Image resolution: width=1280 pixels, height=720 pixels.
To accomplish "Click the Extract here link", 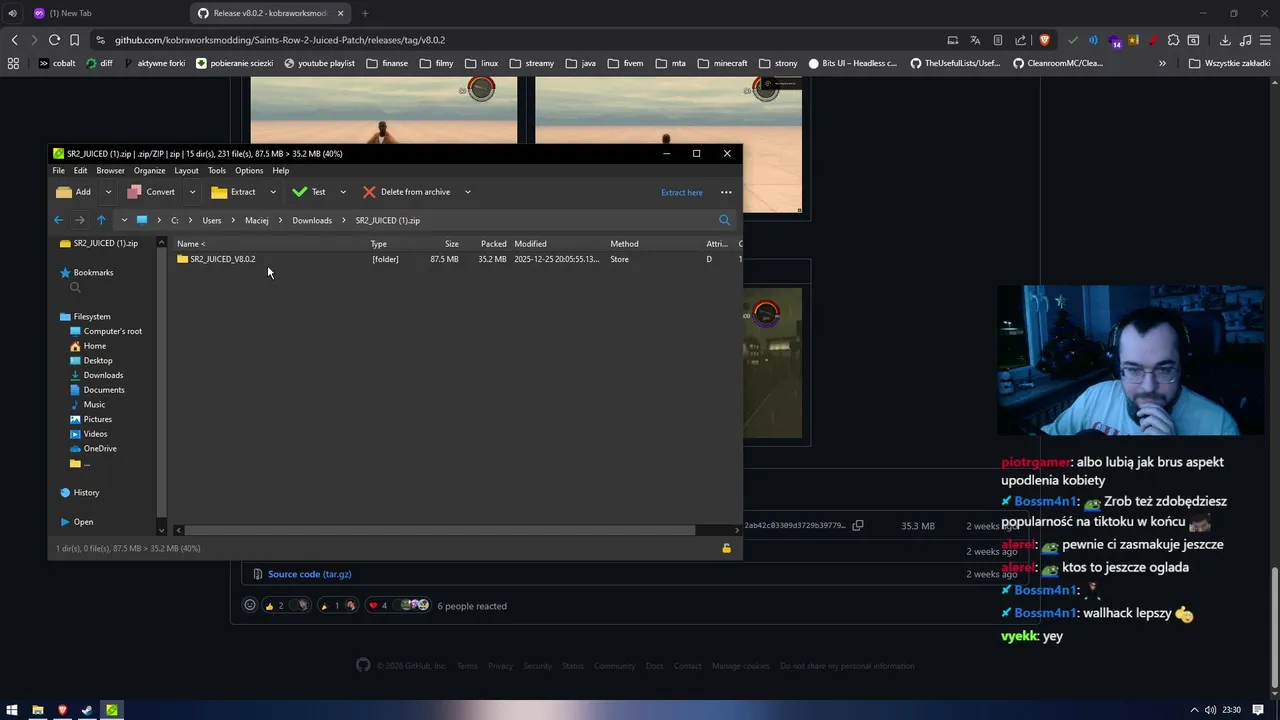I will [682, 192].
